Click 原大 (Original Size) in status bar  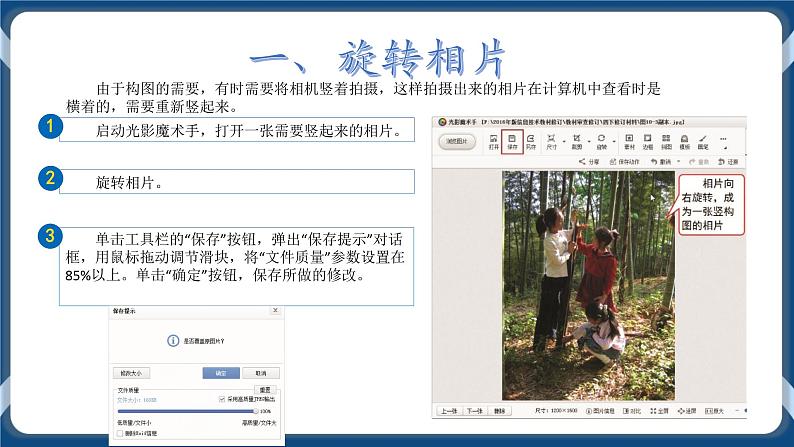click(714, 411)
